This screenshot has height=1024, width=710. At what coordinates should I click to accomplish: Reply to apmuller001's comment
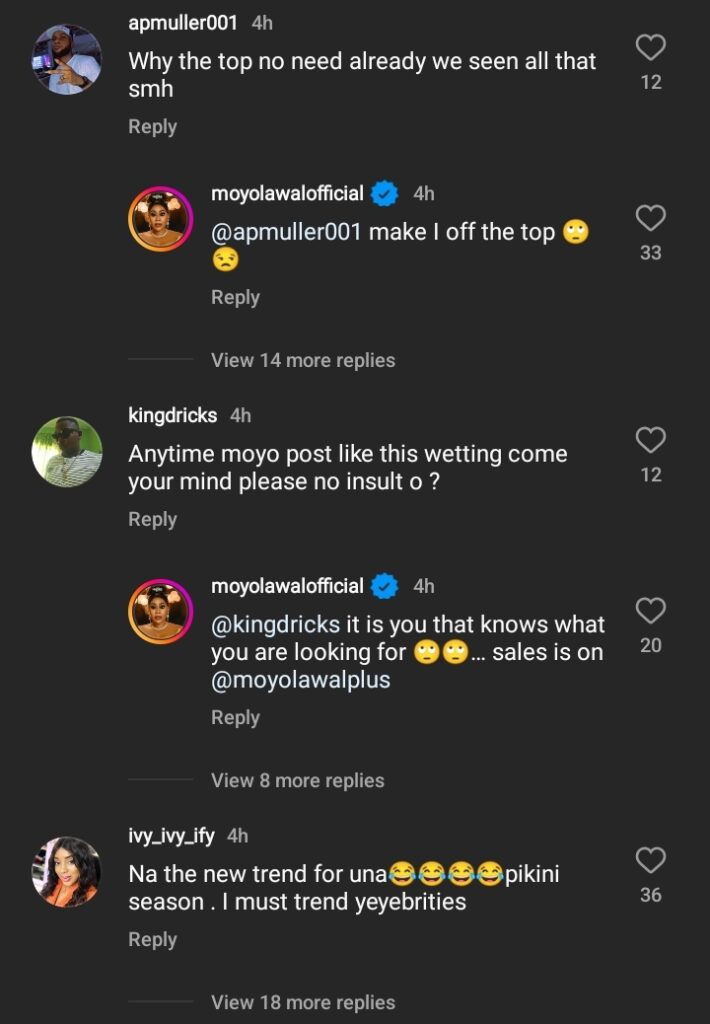point(152,127)
